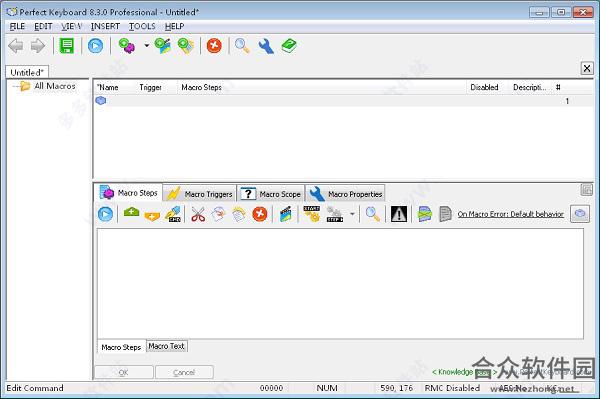The width and height of the screenshot is (600, 399).
Task: Select bottom Macro Text view tab
Action: click(x=166, y=346)
